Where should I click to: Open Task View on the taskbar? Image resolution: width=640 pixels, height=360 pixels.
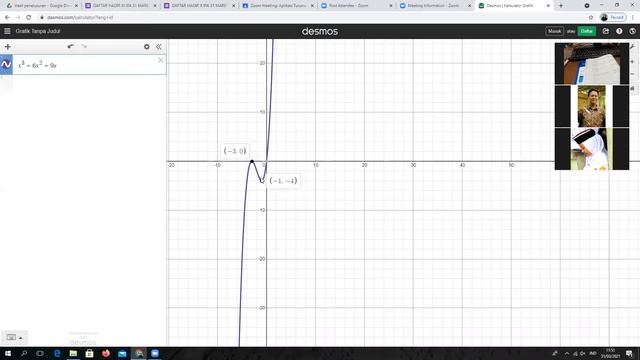pos(40,353)
